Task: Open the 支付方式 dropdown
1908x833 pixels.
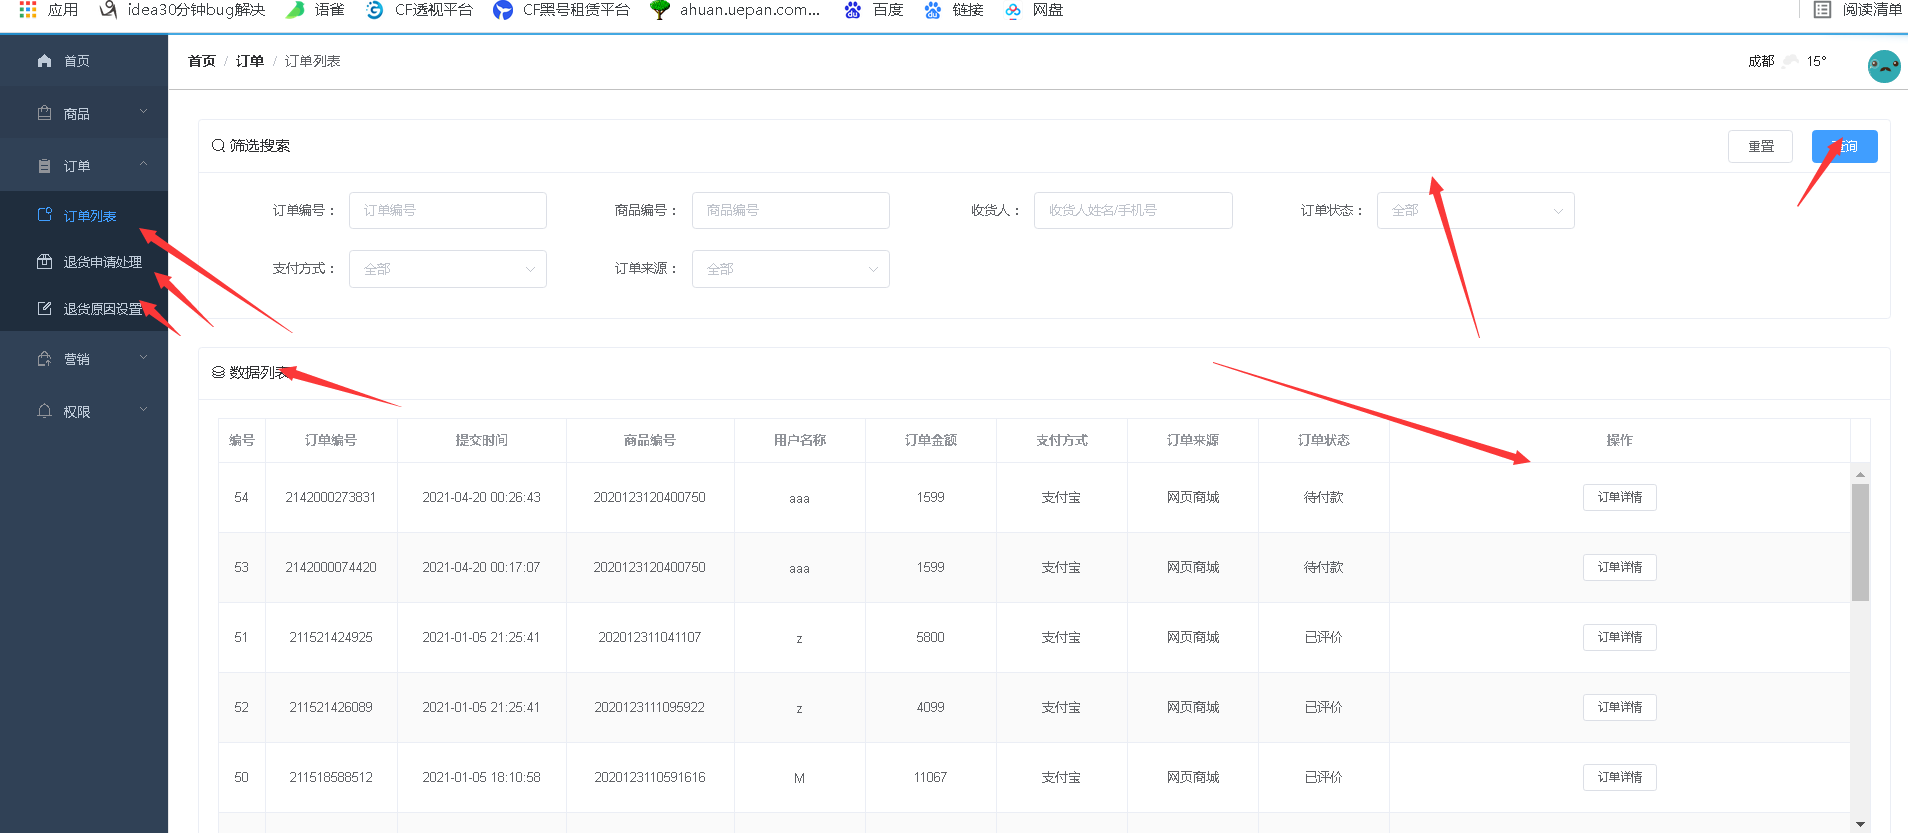Action: (447, 269)
